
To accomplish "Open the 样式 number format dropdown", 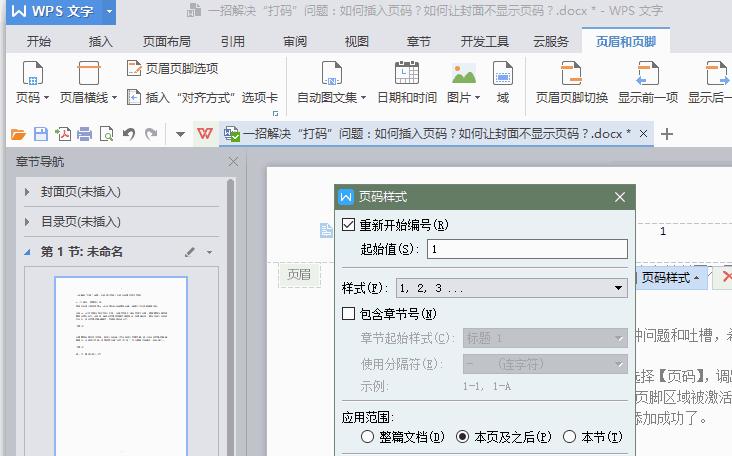I will tap(511, 288).
